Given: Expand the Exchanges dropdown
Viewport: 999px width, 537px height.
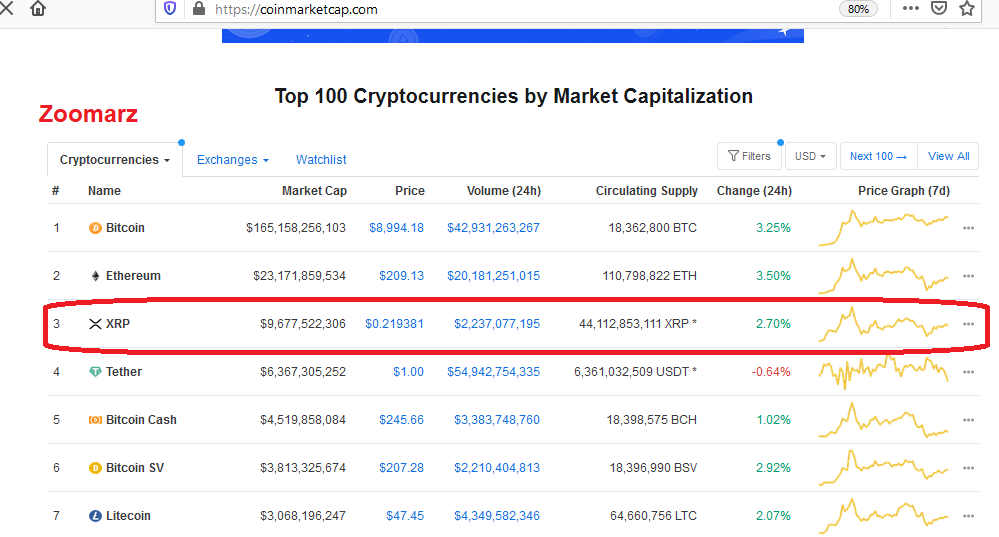Looking at the screenshot, I should tap(233, 160).
